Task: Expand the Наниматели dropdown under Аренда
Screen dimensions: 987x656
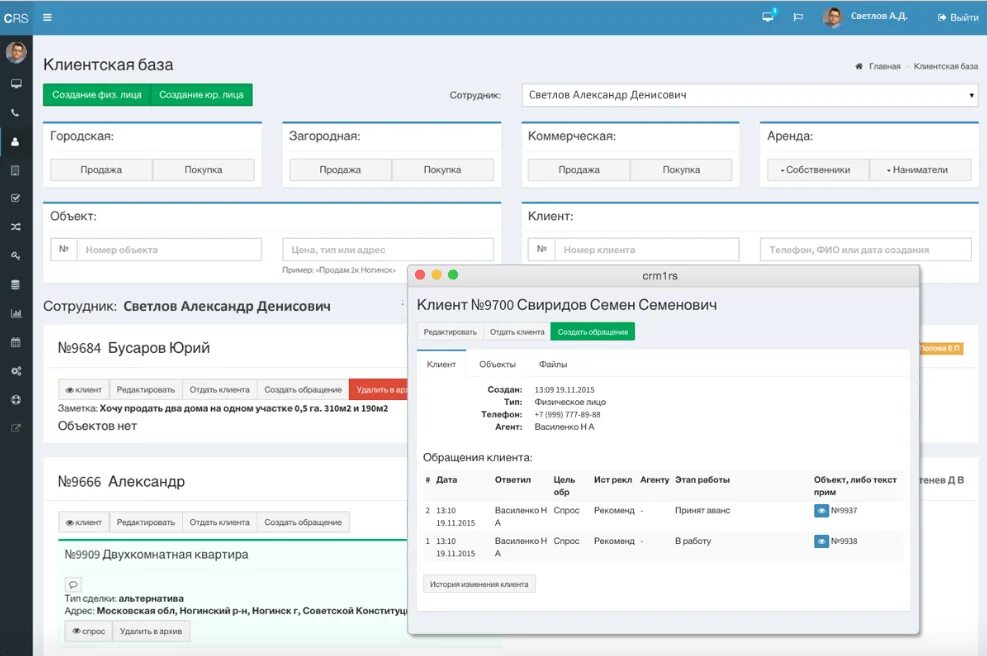Action: tap(920, 170)
